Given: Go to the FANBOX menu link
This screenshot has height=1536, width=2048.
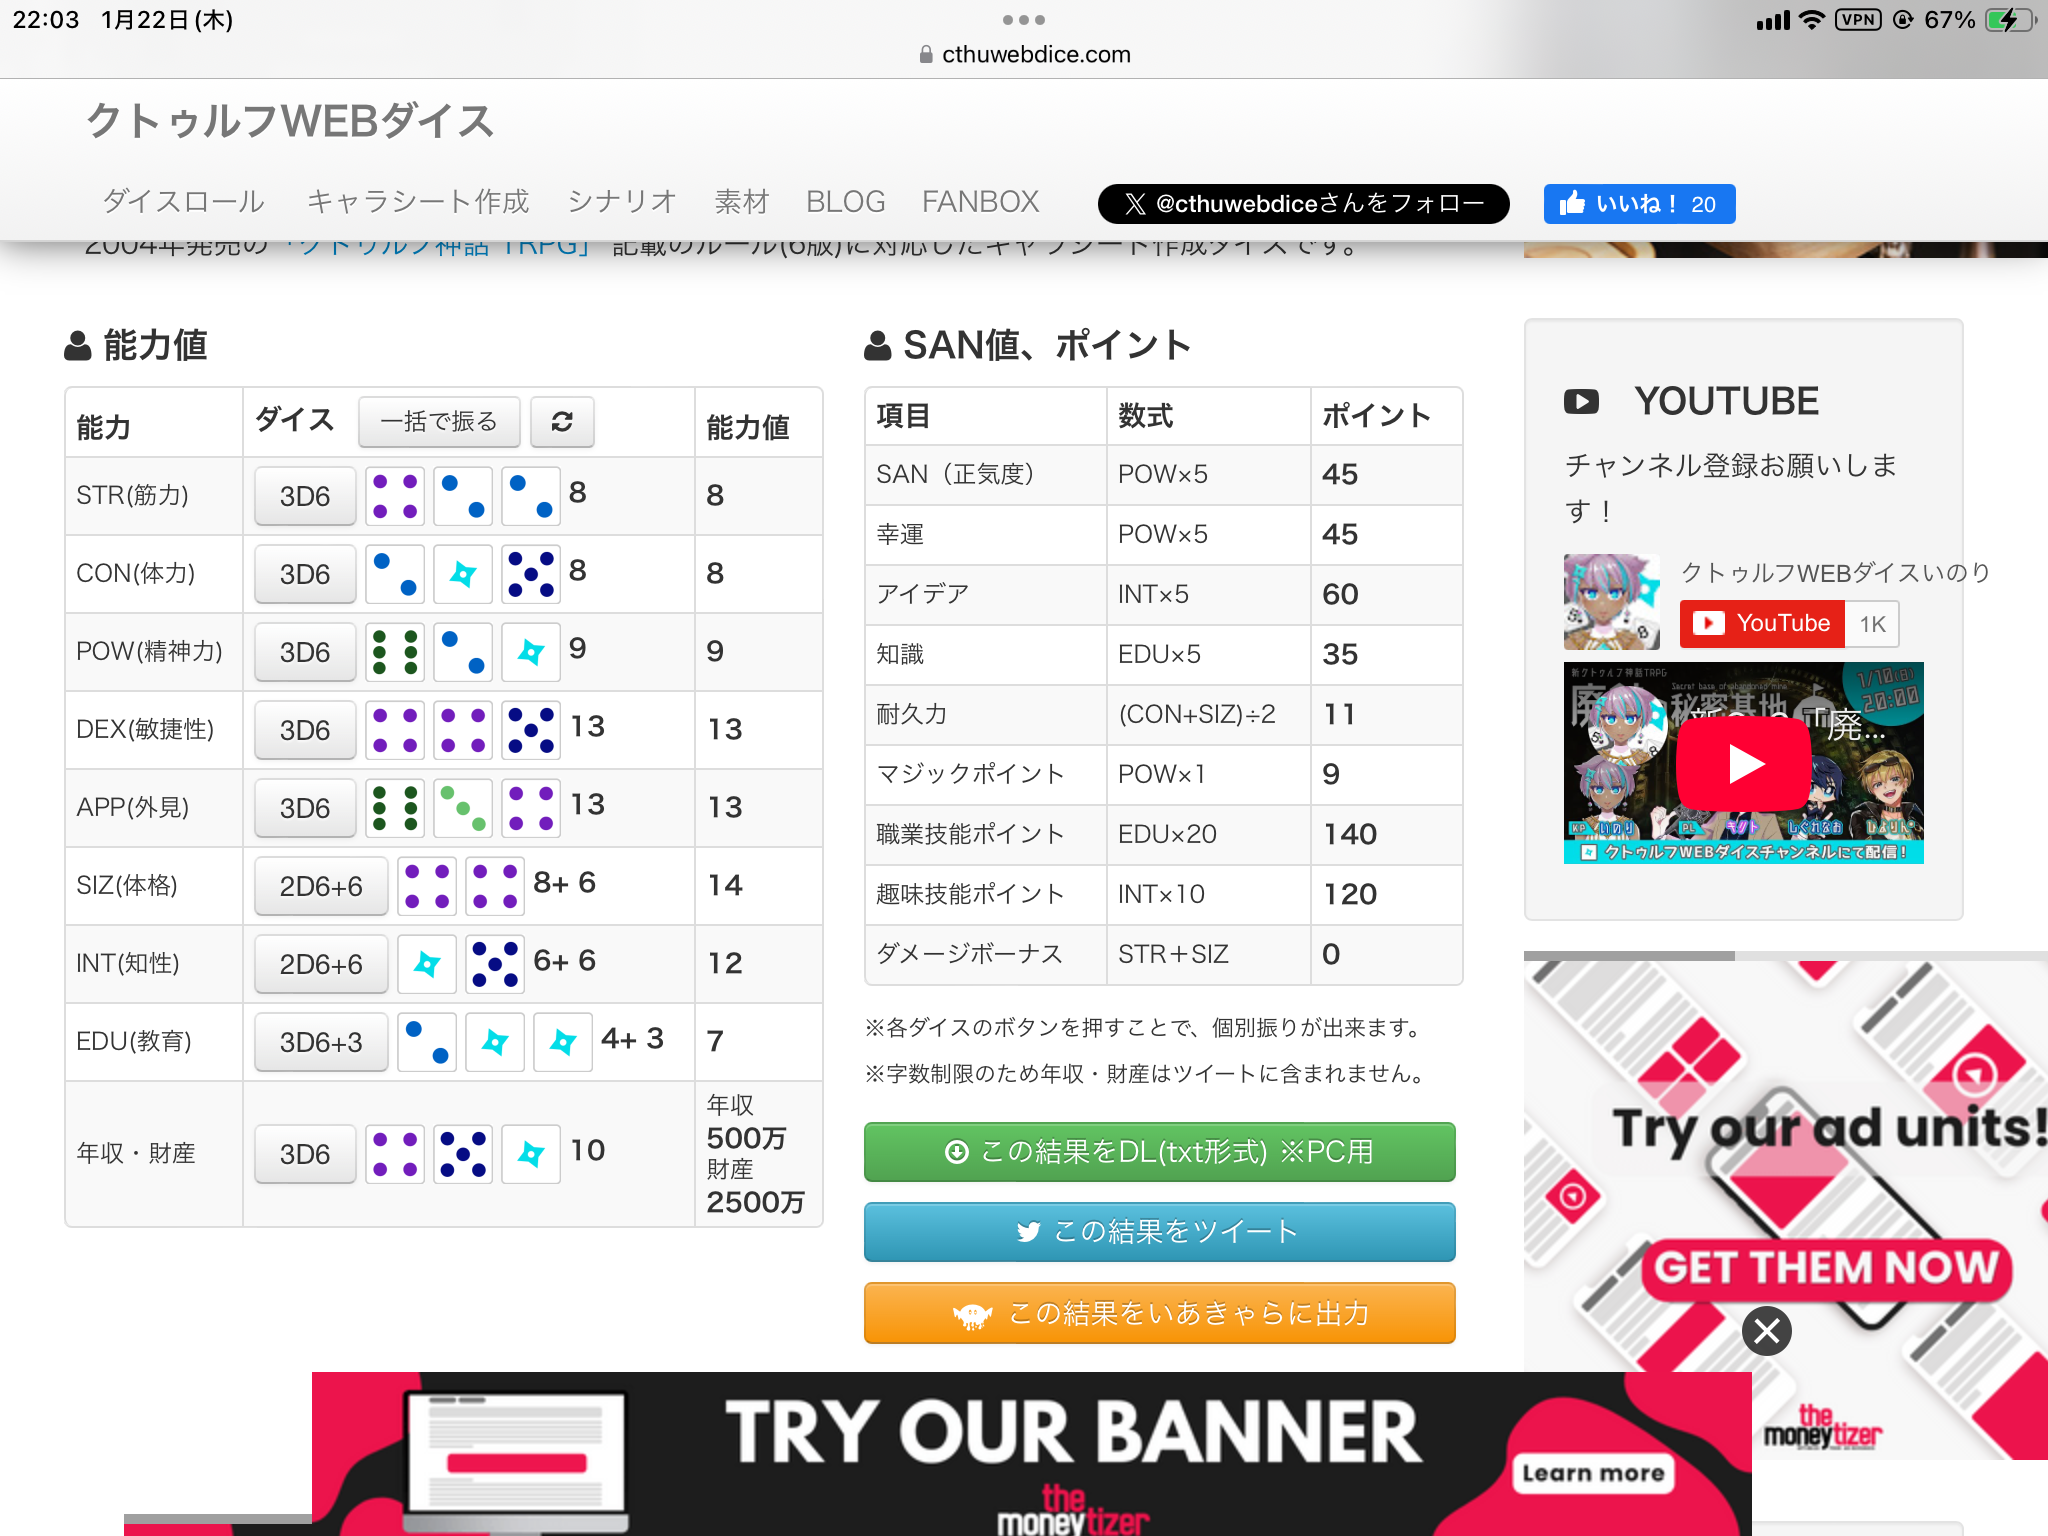Looking at the screenshot, I should coord(980,202).
